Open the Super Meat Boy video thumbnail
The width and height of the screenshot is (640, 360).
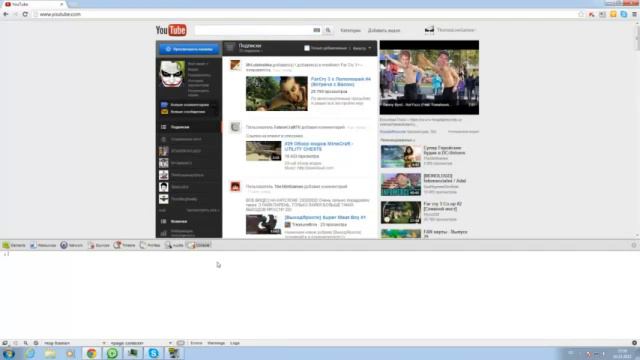(263, 224)
